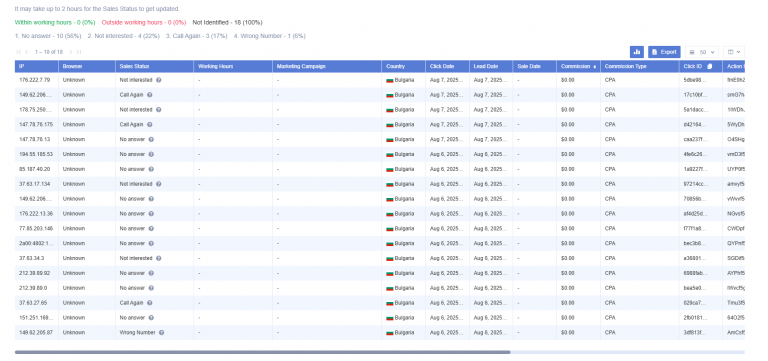Click the Commission column sort arrow
The image size is (768, 361).
595,67
